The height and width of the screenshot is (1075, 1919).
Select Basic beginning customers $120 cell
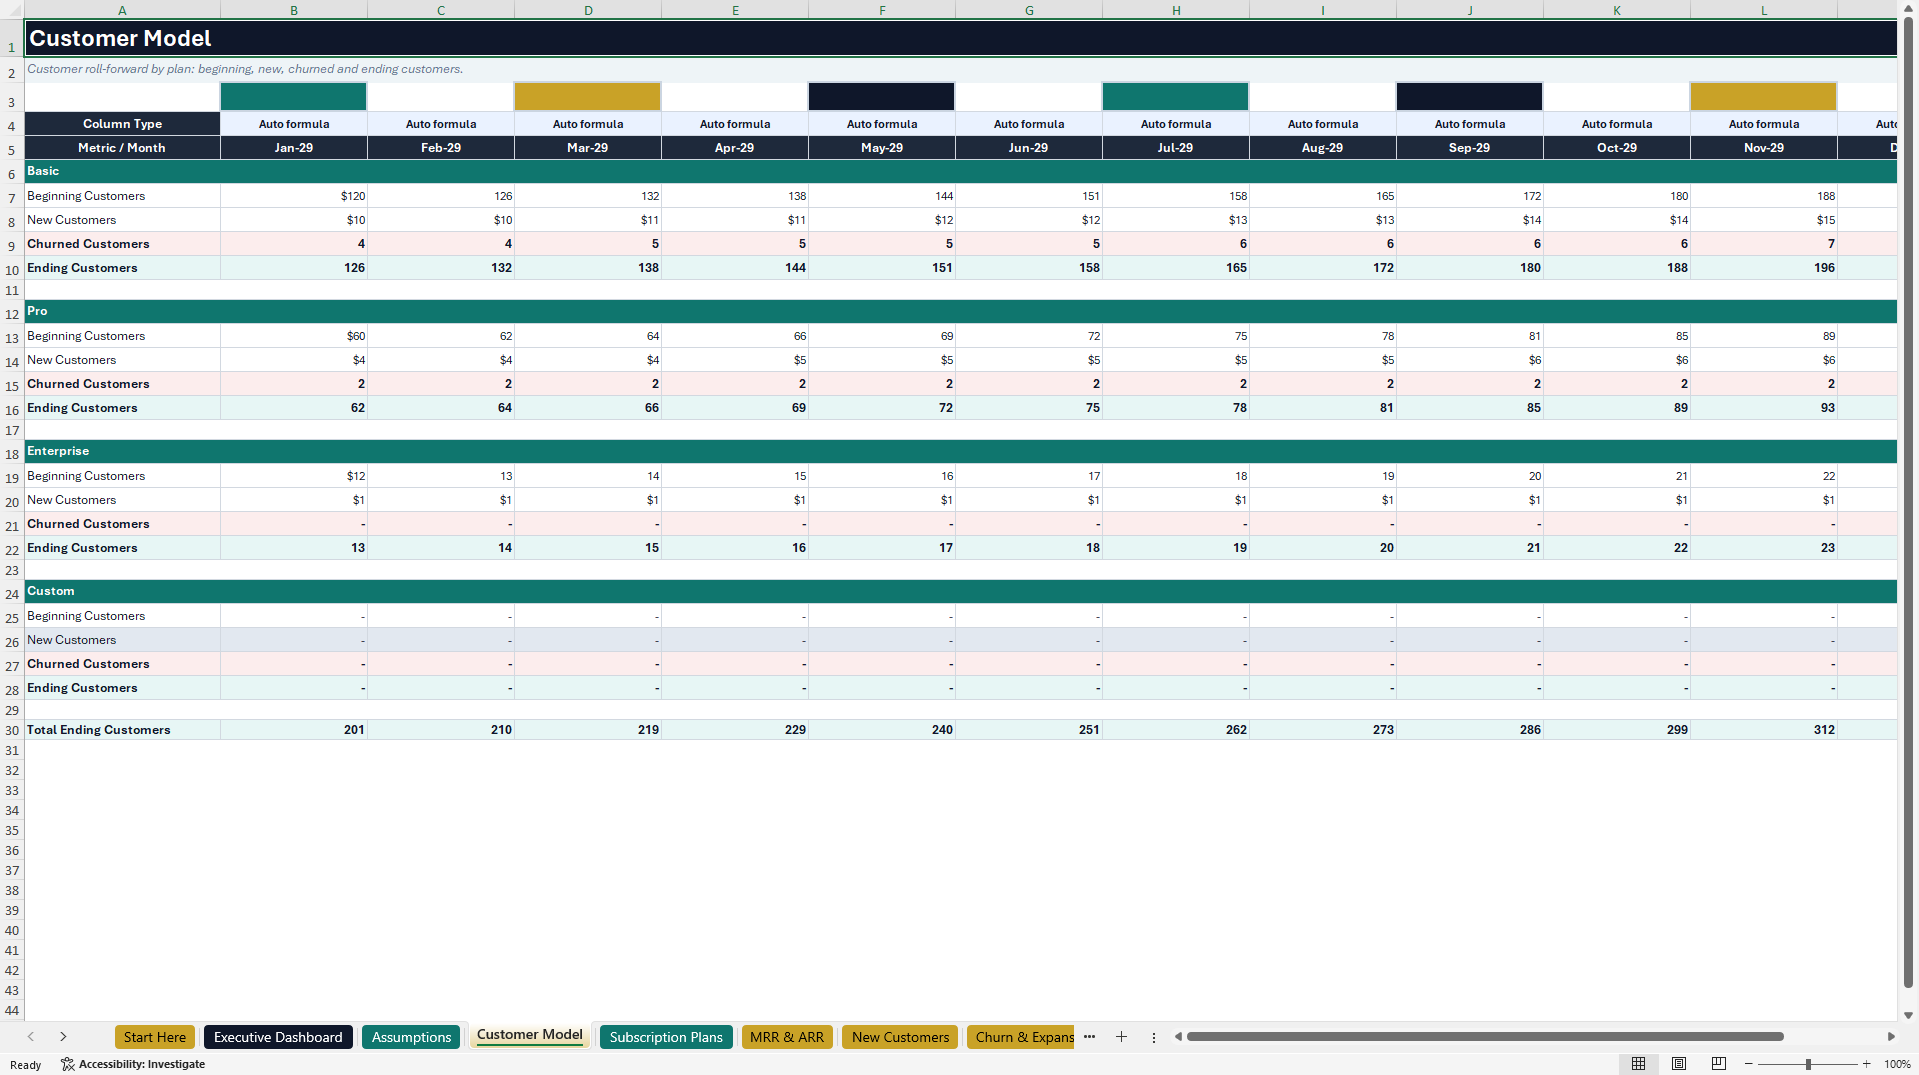[294, 196]
